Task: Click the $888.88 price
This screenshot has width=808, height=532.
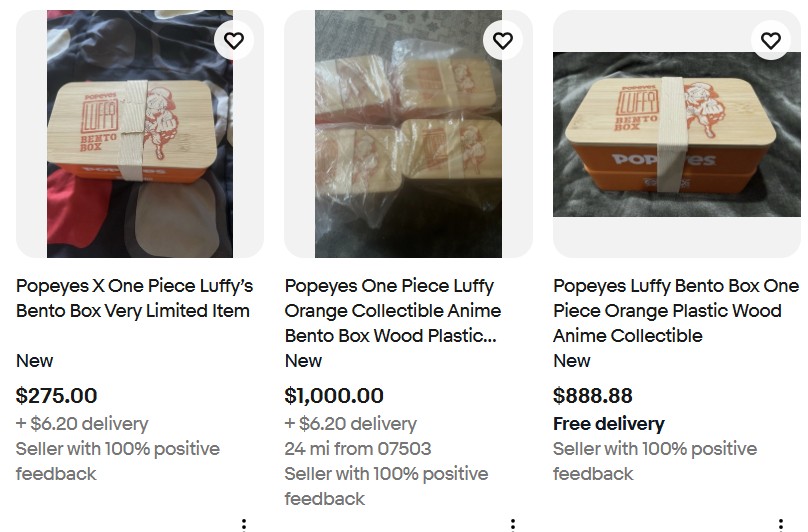Action: (593, 396)
